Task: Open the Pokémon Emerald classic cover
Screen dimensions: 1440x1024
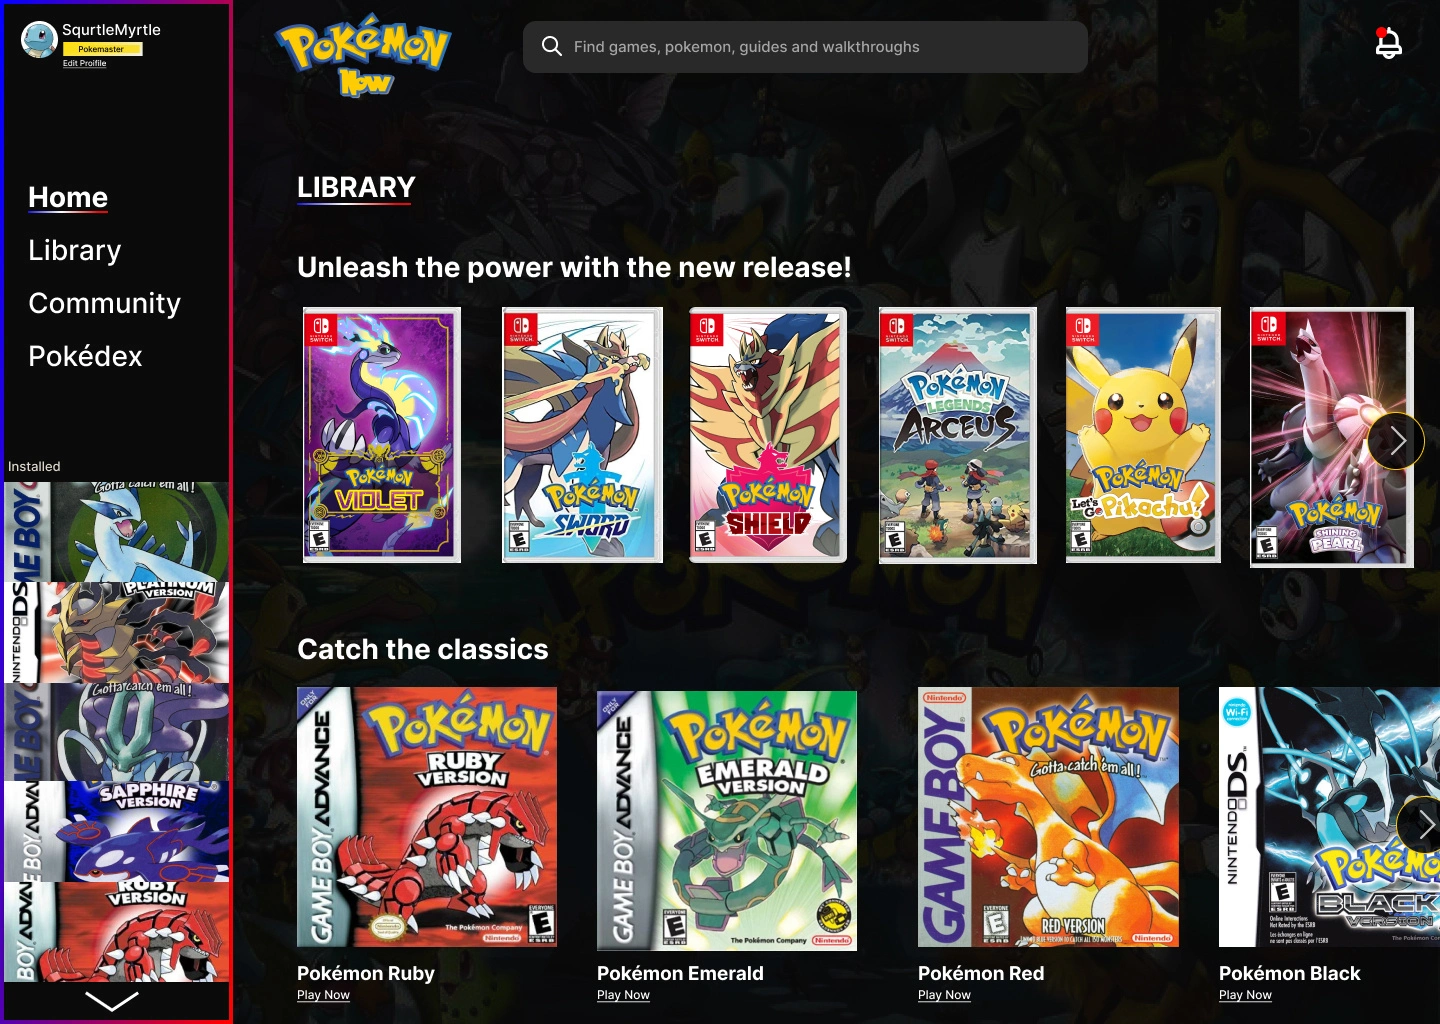Action: pos(727,820)
